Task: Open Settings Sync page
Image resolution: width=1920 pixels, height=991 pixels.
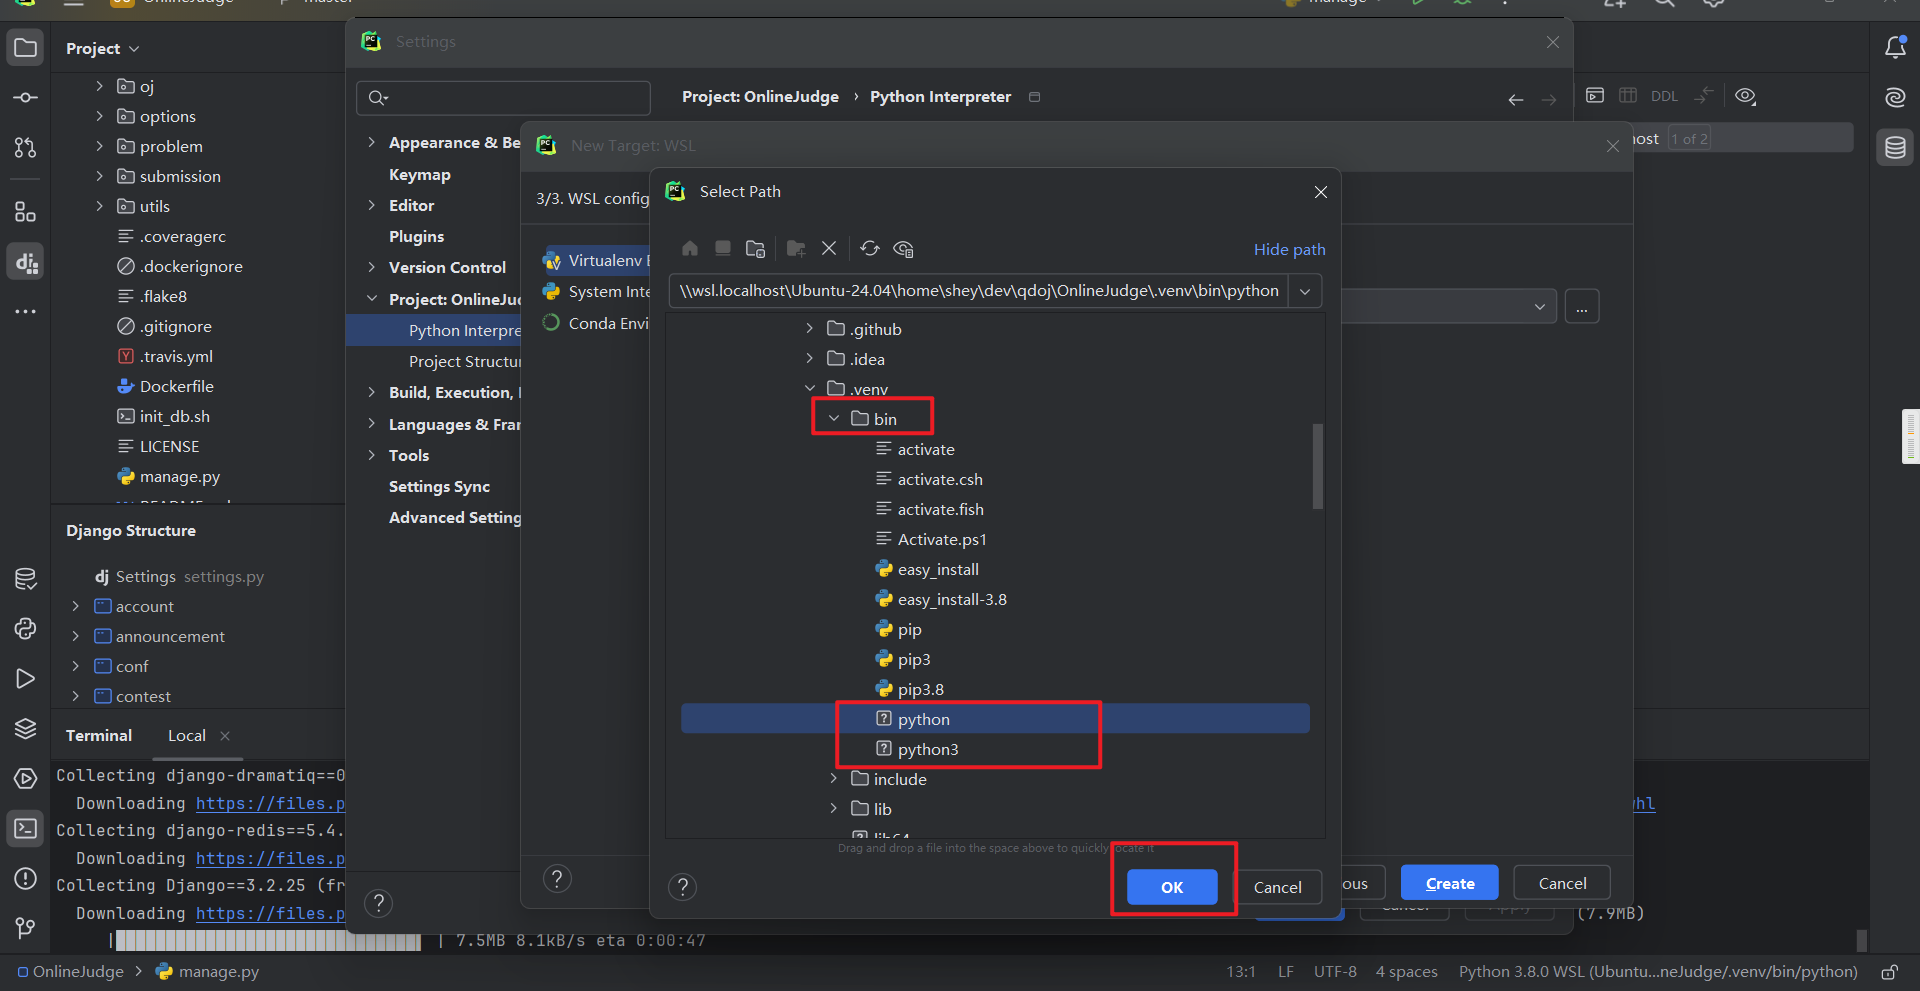Action: (x=440, y=486)
